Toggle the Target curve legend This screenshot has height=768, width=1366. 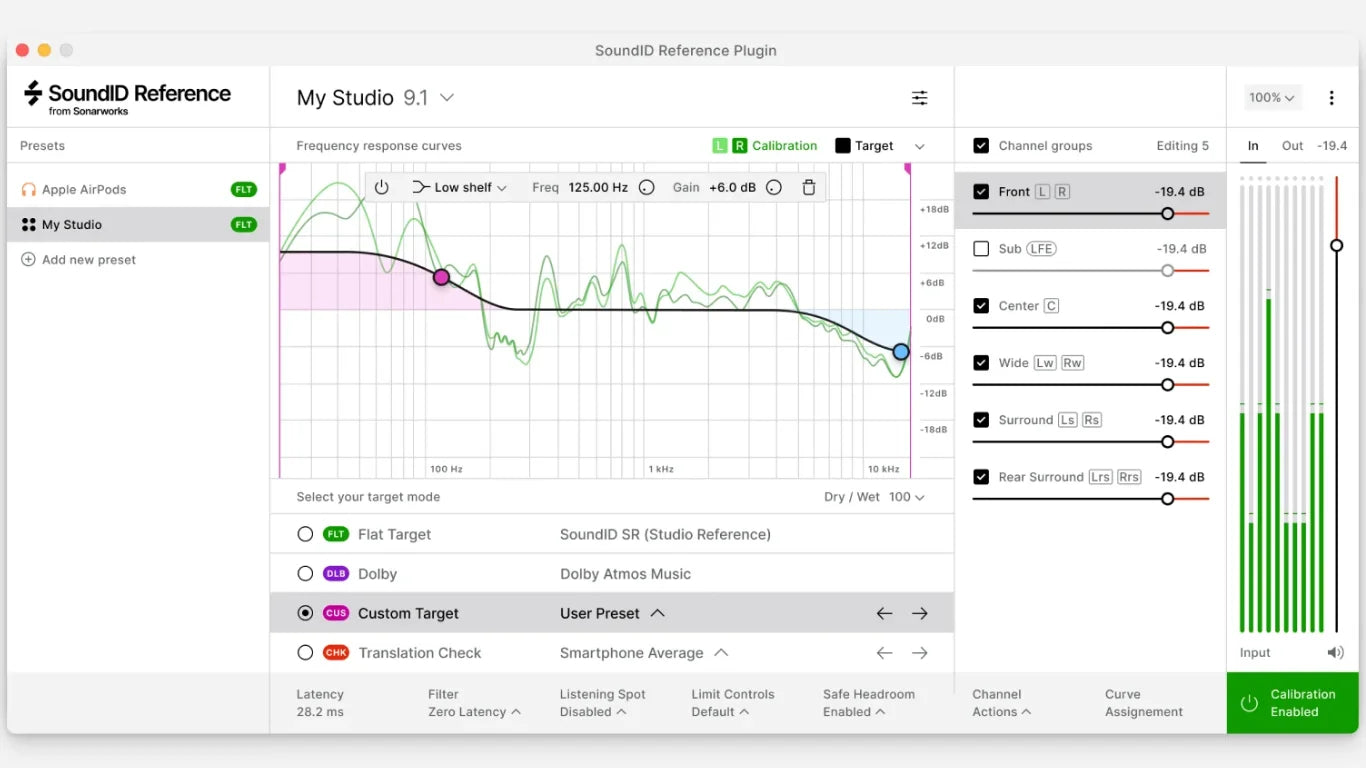tap(865, 146)
